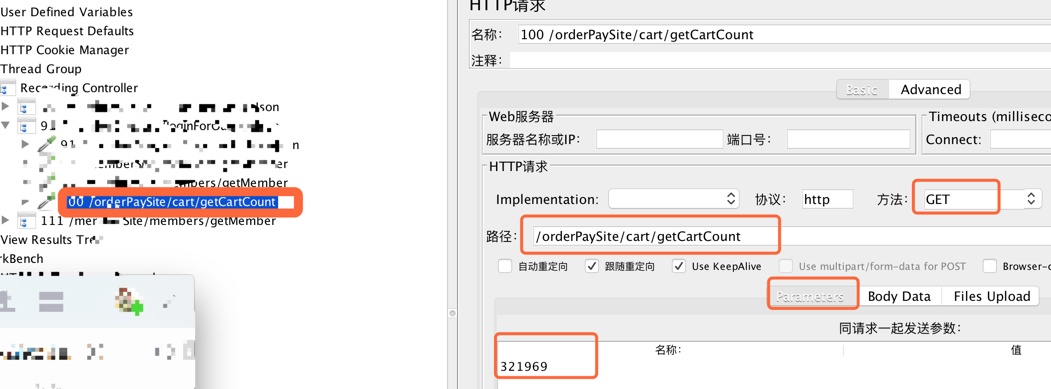This screenshot has height=389, width=1051.
Task: Toggle the 自动重定向 checkbox
Action: pyautogui.click(x=505, y=266)
